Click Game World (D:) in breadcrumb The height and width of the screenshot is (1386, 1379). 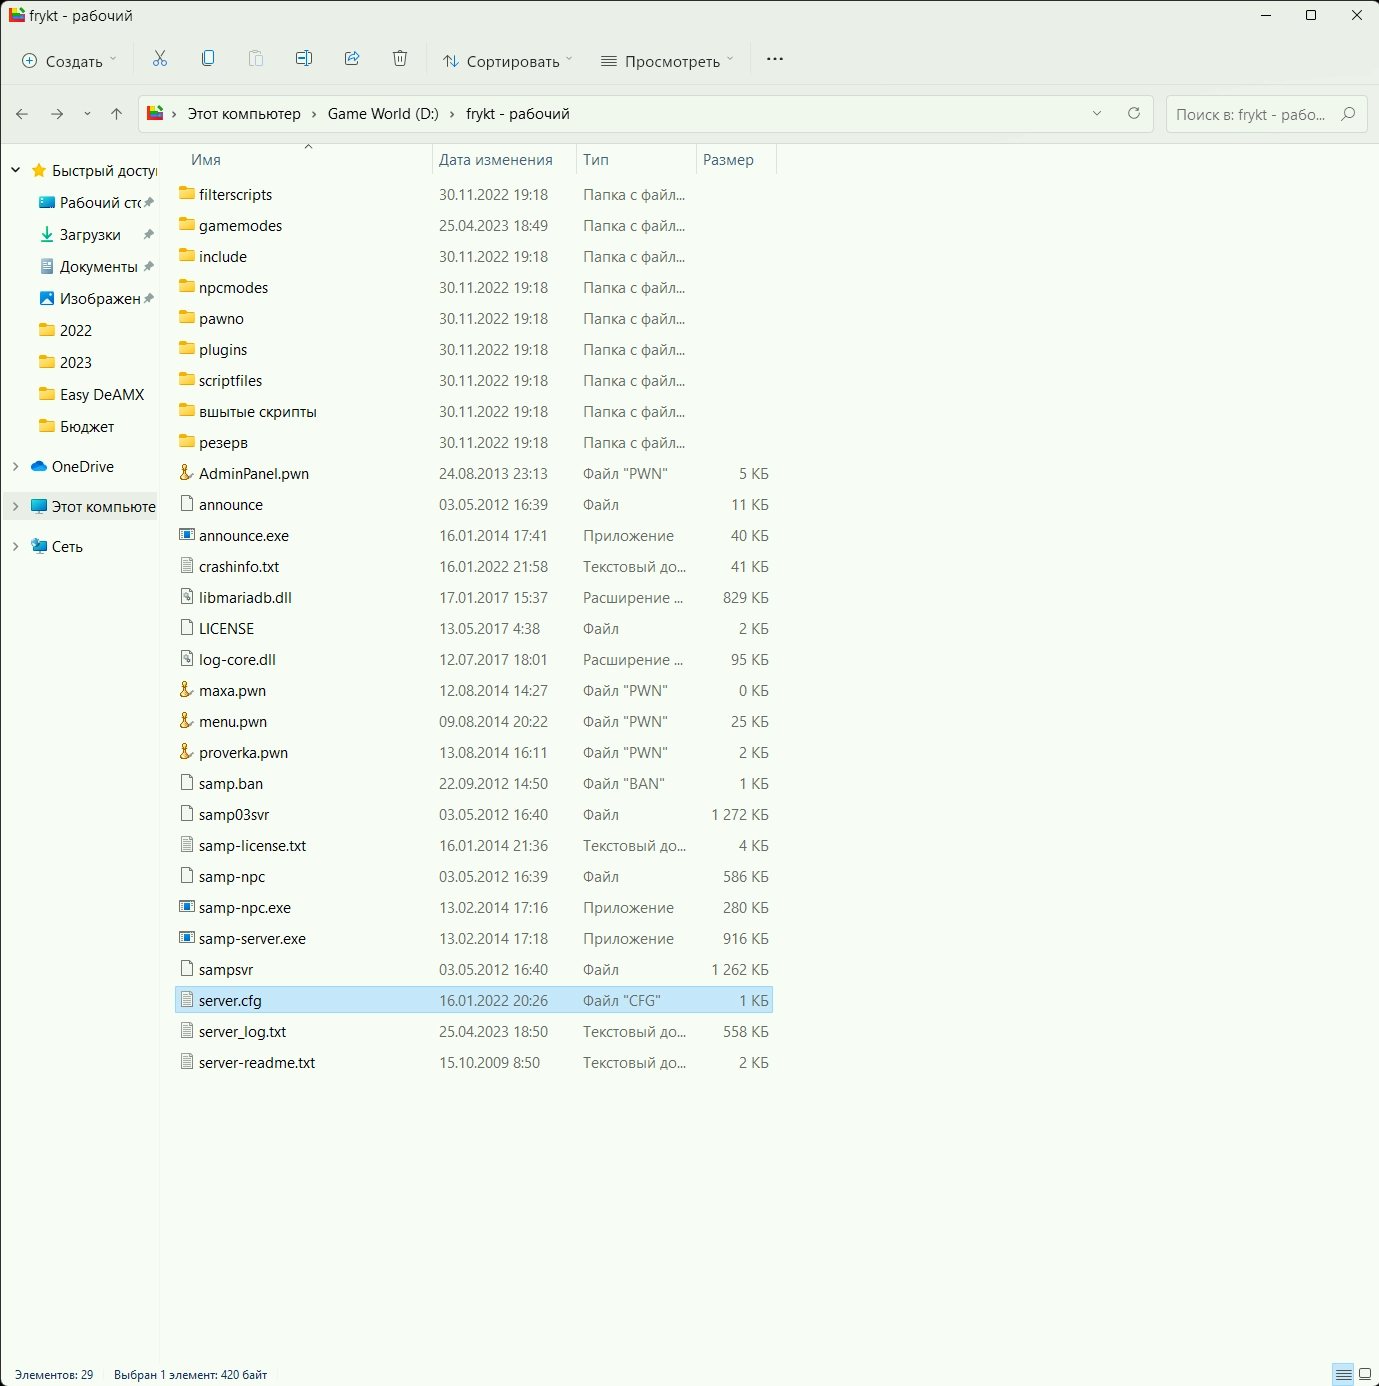383,114
